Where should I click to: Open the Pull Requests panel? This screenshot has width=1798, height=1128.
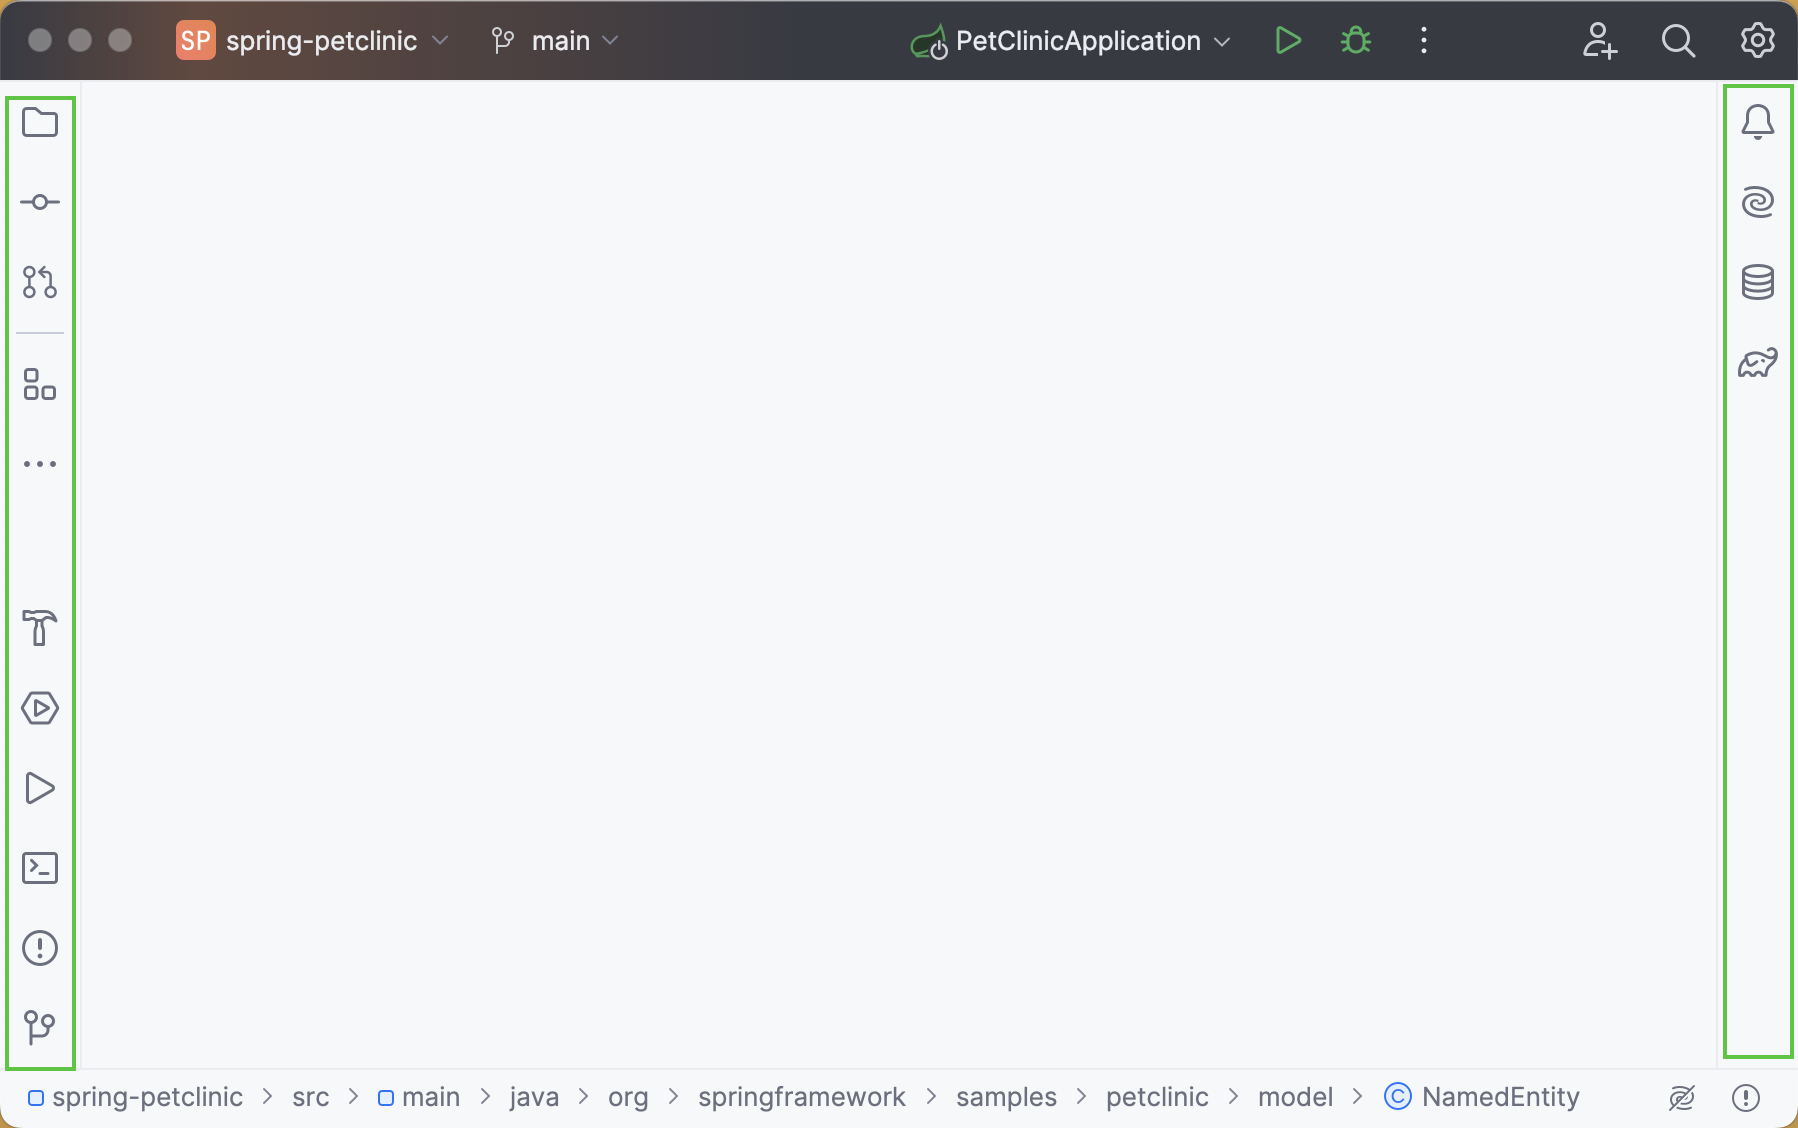point(40,281)
